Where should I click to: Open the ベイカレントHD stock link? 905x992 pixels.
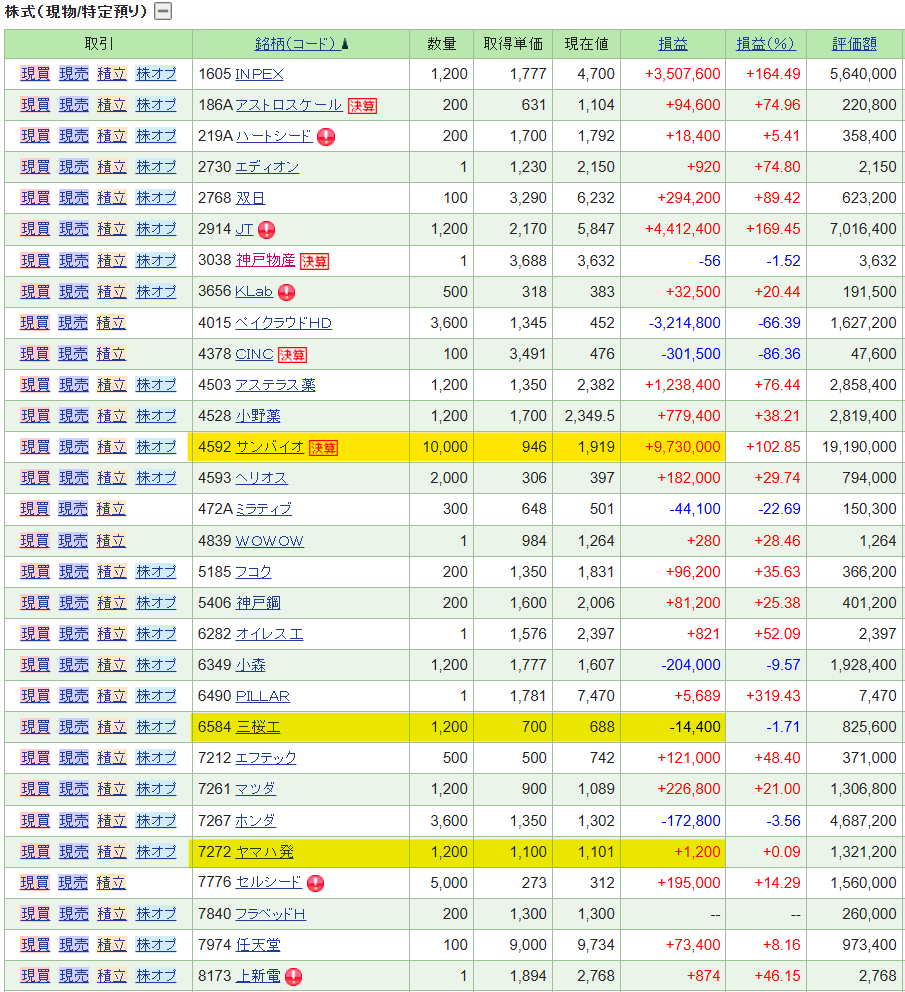coord(283,323)
